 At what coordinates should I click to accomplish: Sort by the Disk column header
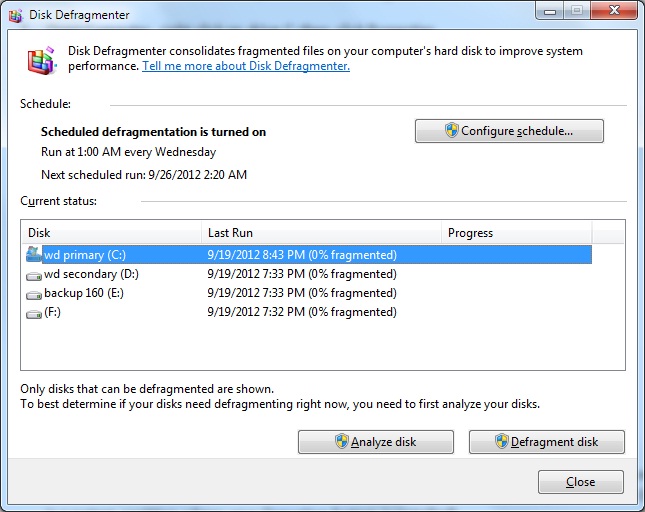click(x=111, y=233)
